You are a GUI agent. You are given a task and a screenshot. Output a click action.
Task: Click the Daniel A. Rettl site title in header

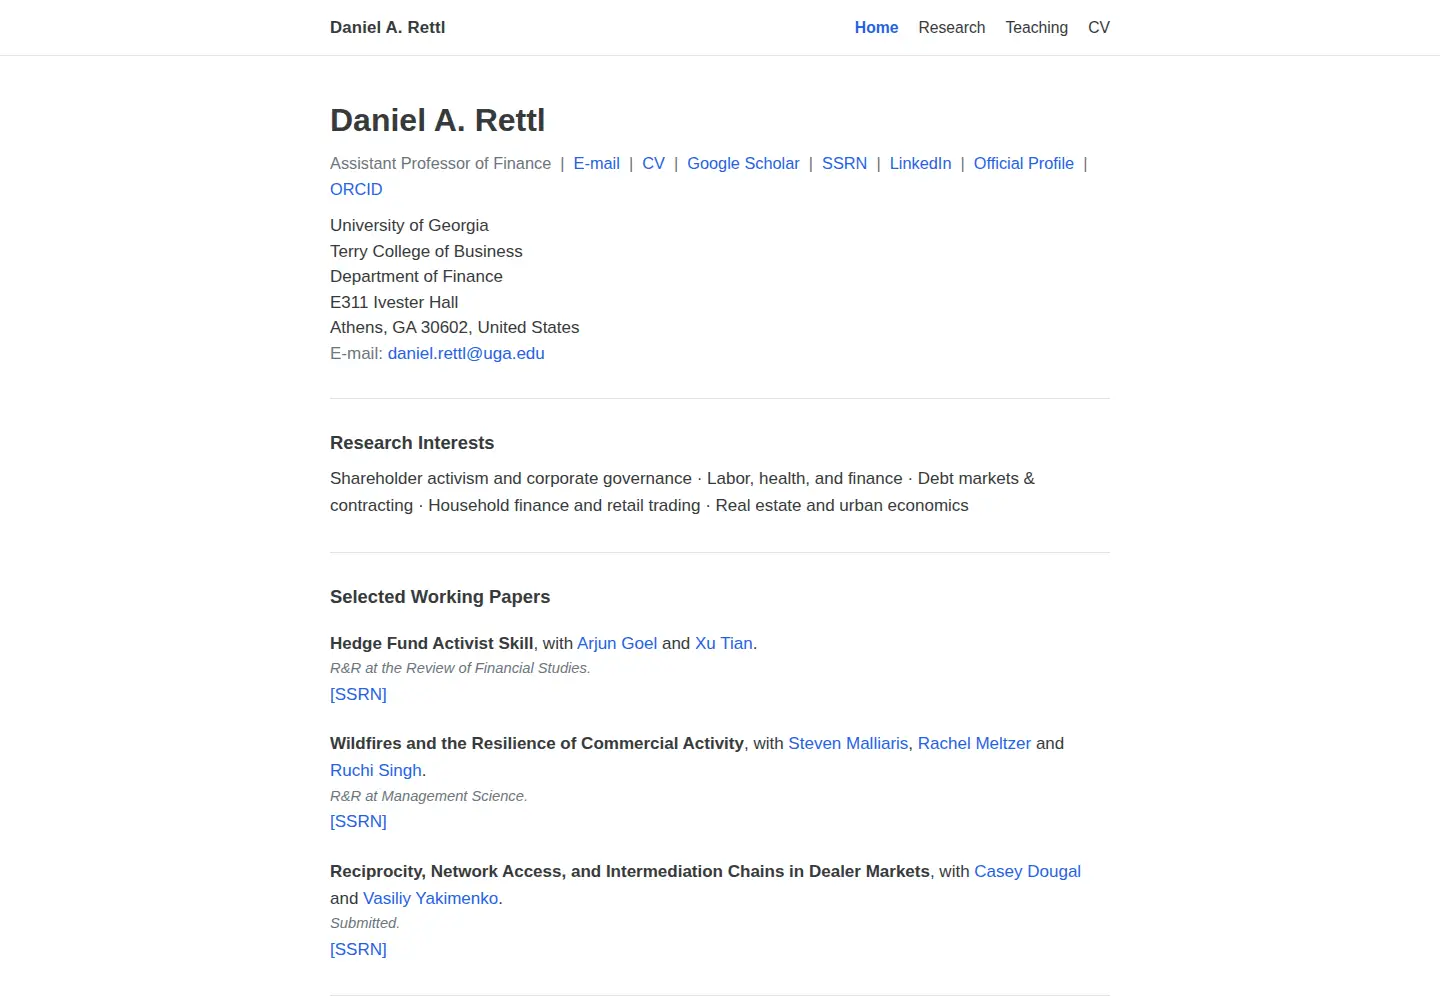coord(387,28)
